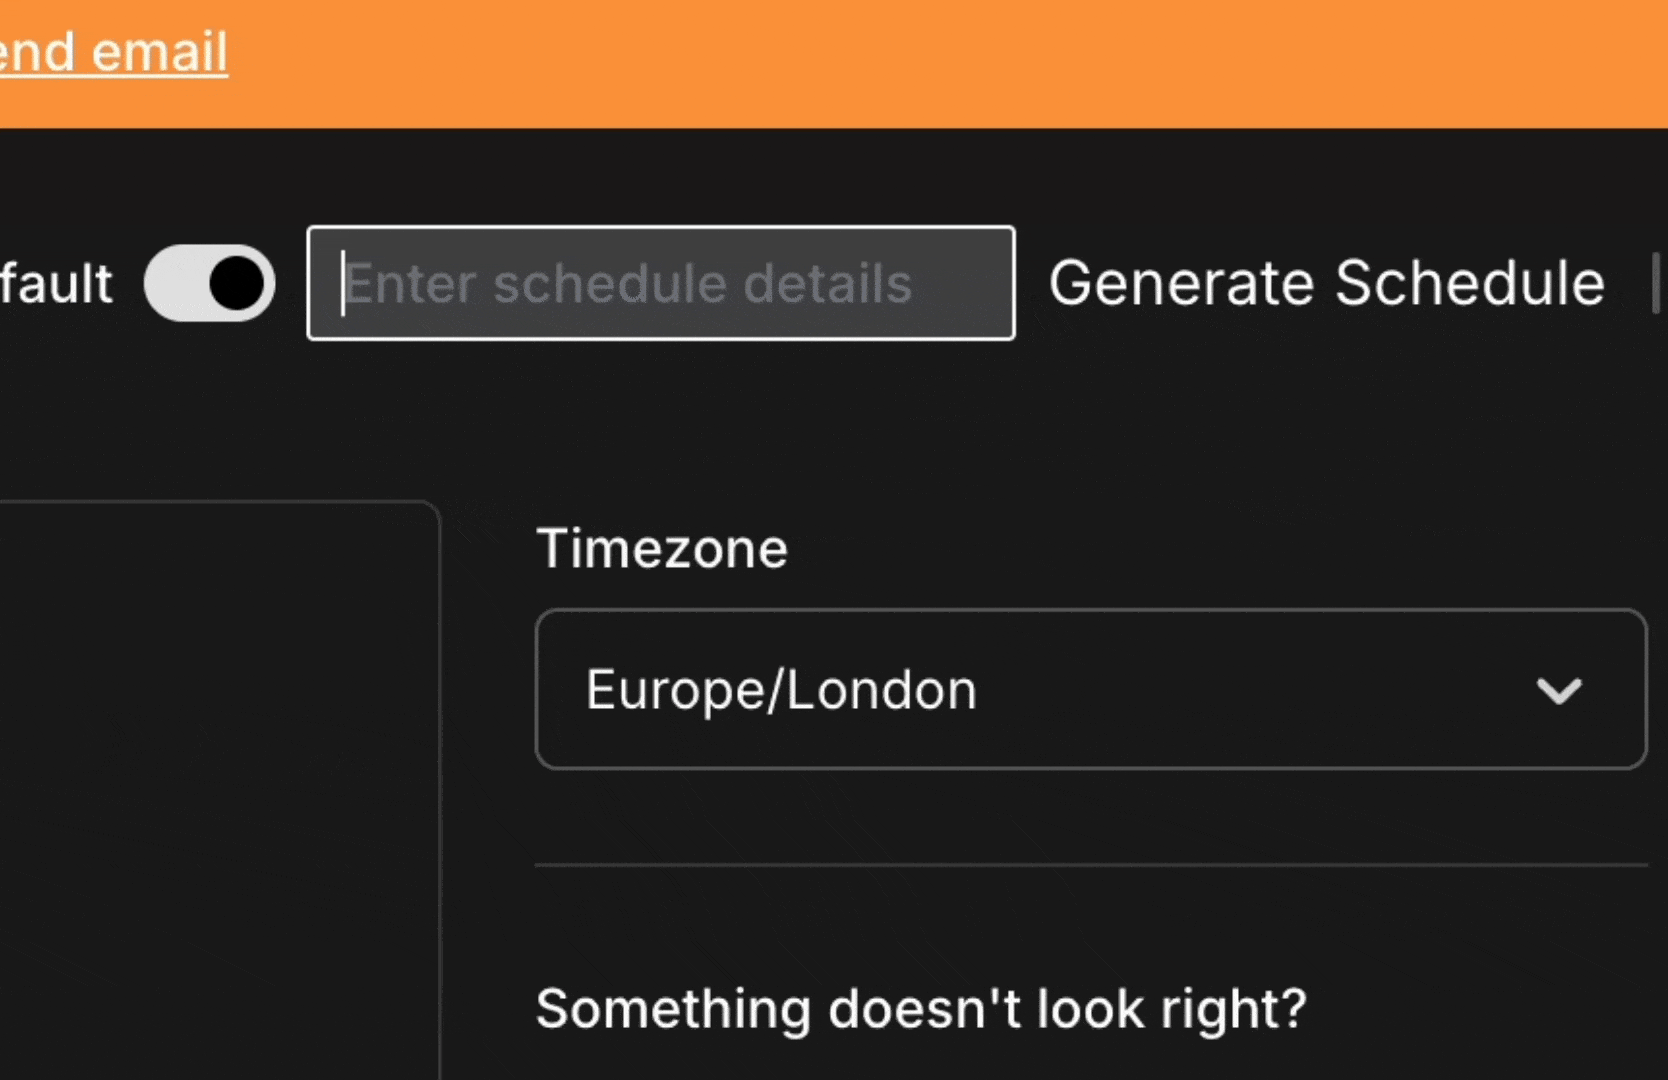
Task: Click the vertical separator after Generate Schedule
Action: [x=1656, y=283]
